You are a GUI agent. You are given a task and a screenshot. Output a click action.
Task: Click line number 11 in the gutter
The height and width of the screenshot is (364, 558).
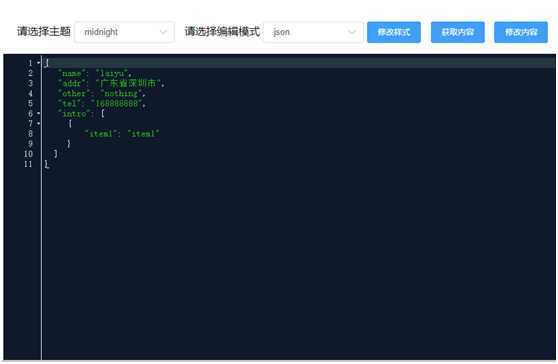coord(28,164)
